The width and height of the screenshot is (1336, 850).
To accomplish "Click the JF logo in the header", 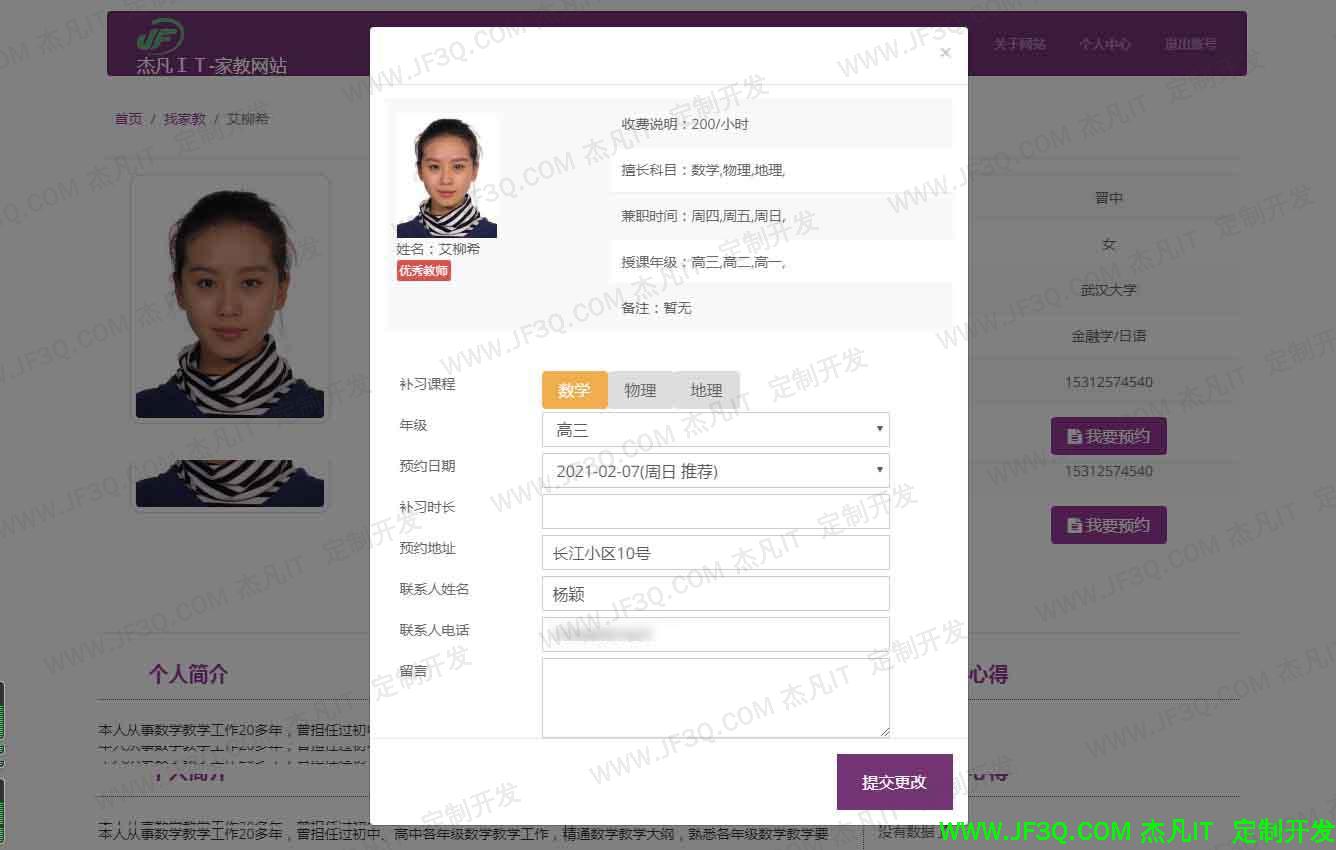I will 160,38.
